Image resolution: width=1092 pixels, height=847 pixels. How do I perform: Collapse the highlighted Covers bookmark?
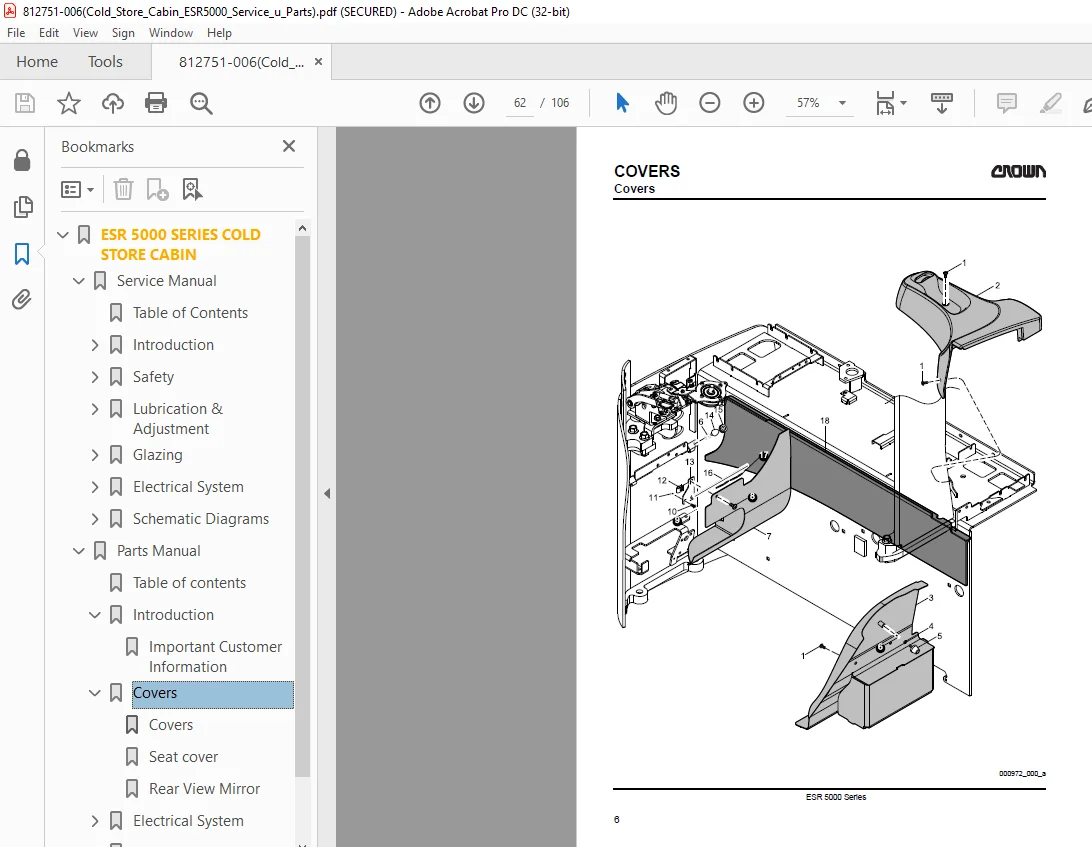tap(95, 693)
